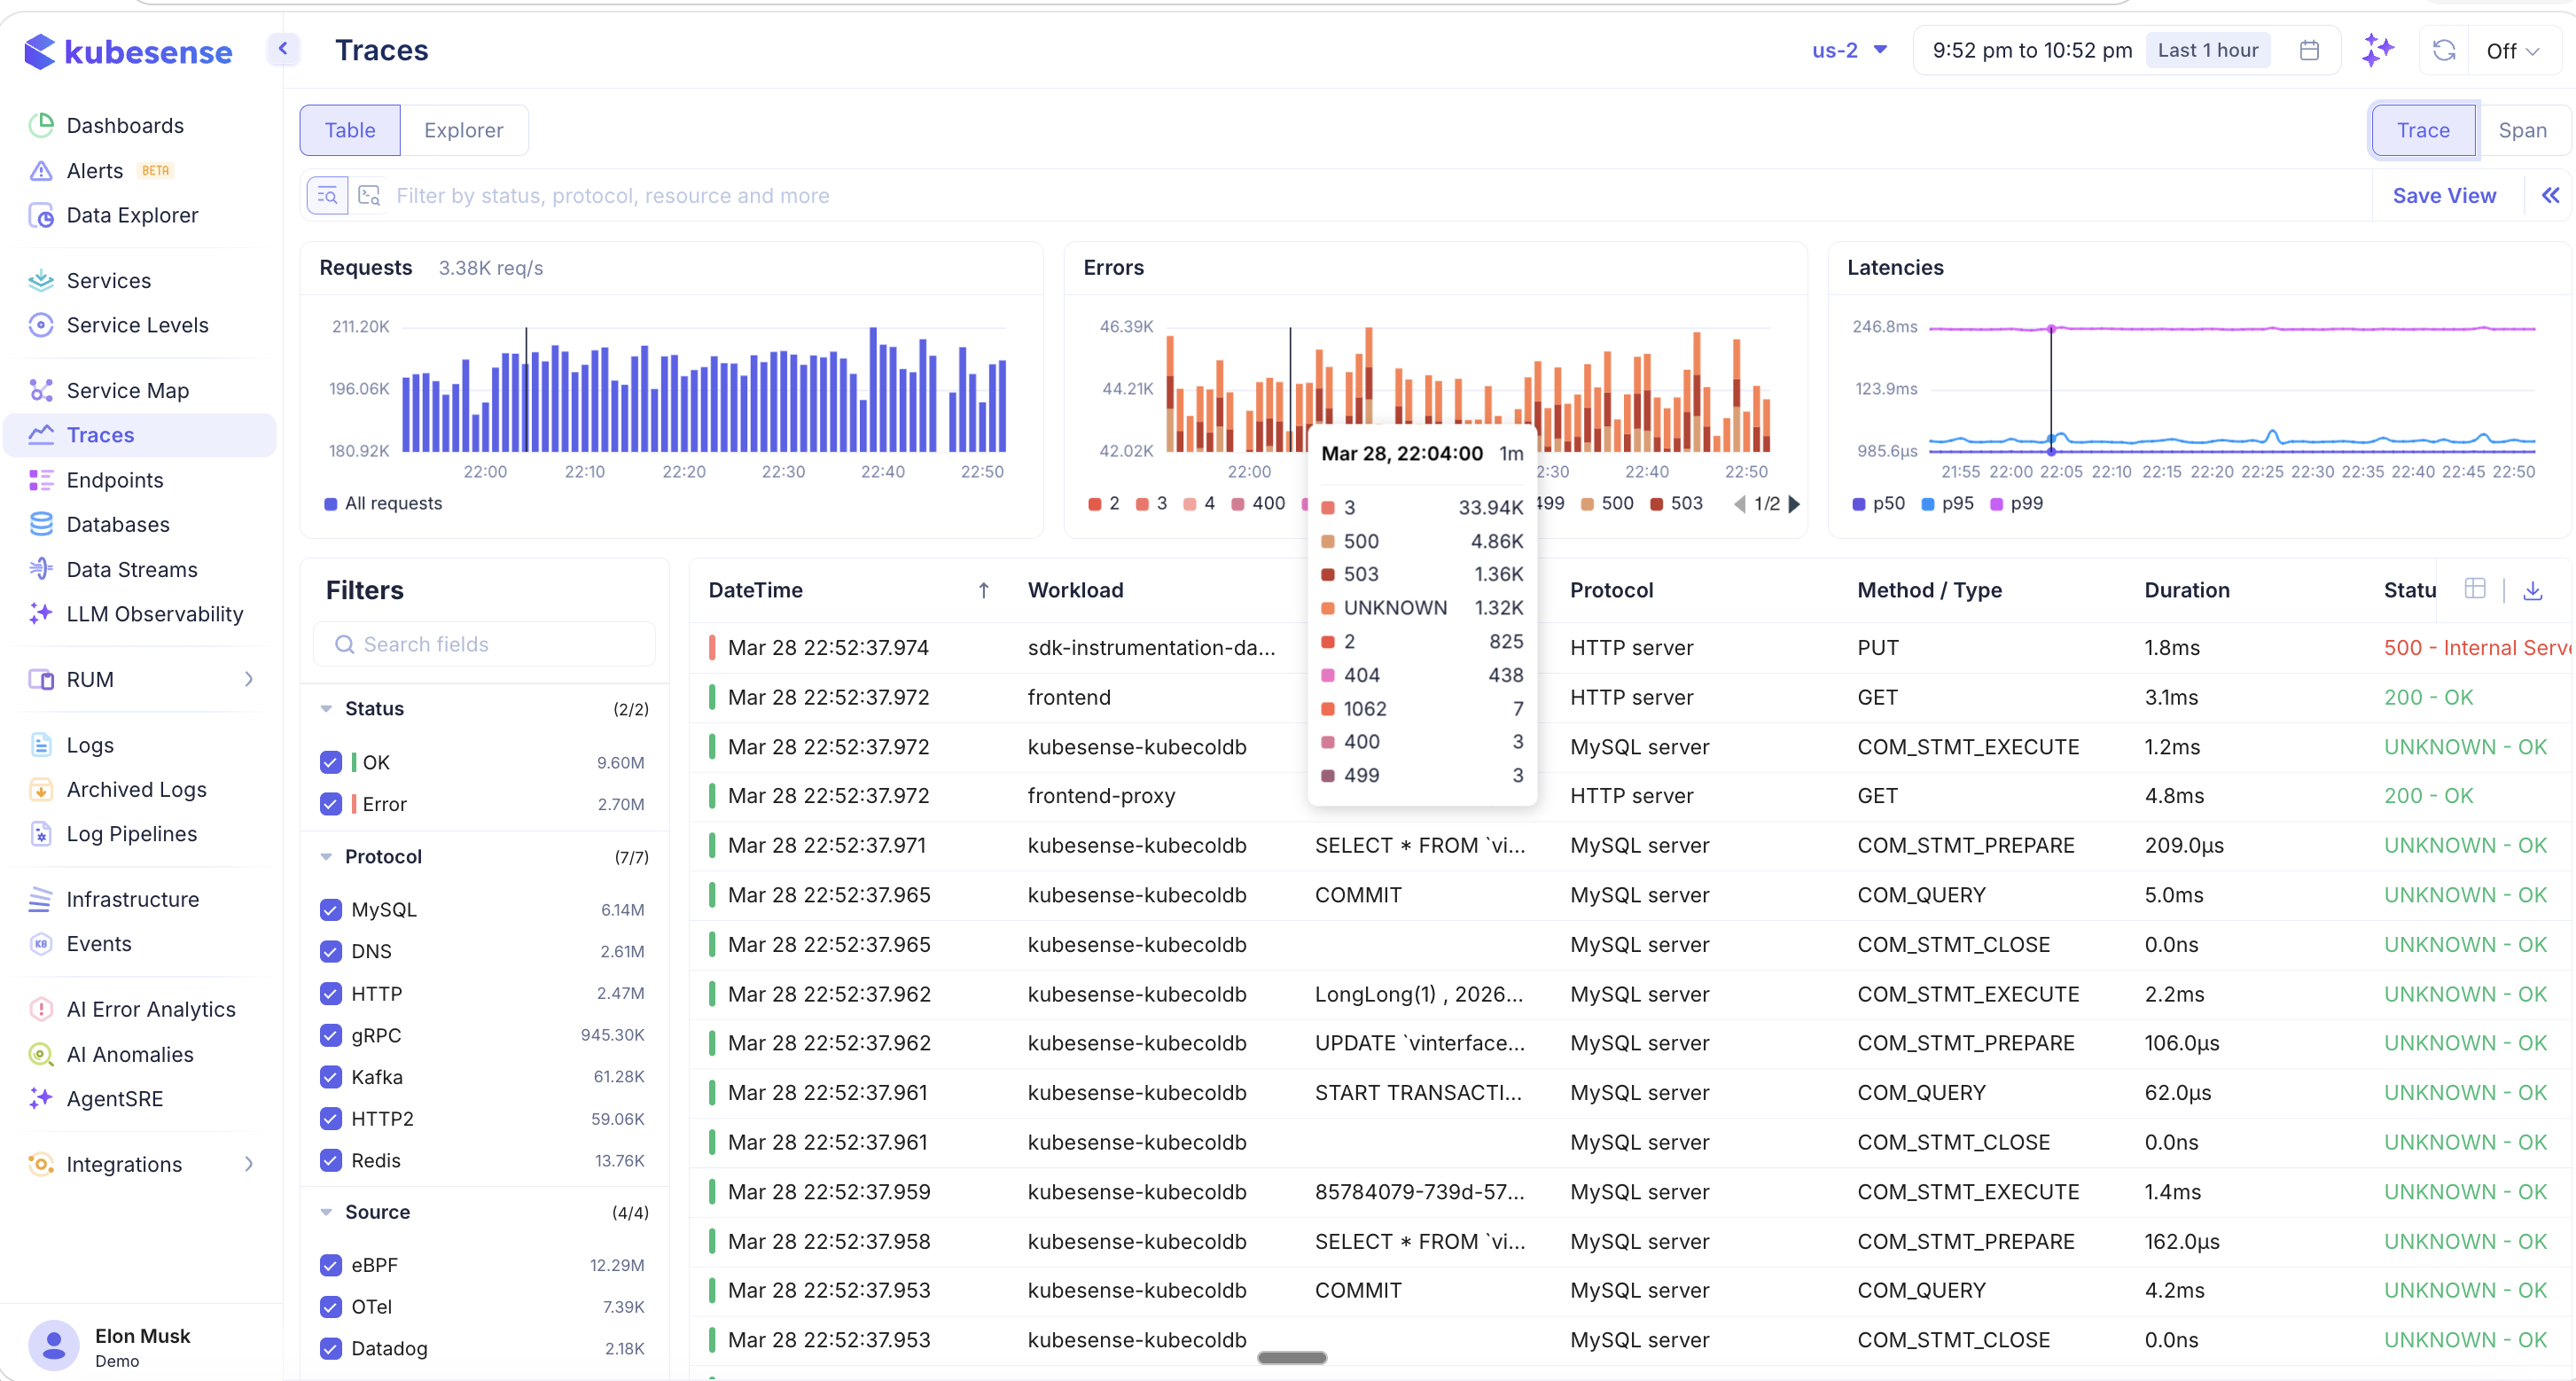Click the double-chevron collapse panel icon
This screenshot has width=2576, height=1381.
pos(2550,196)
